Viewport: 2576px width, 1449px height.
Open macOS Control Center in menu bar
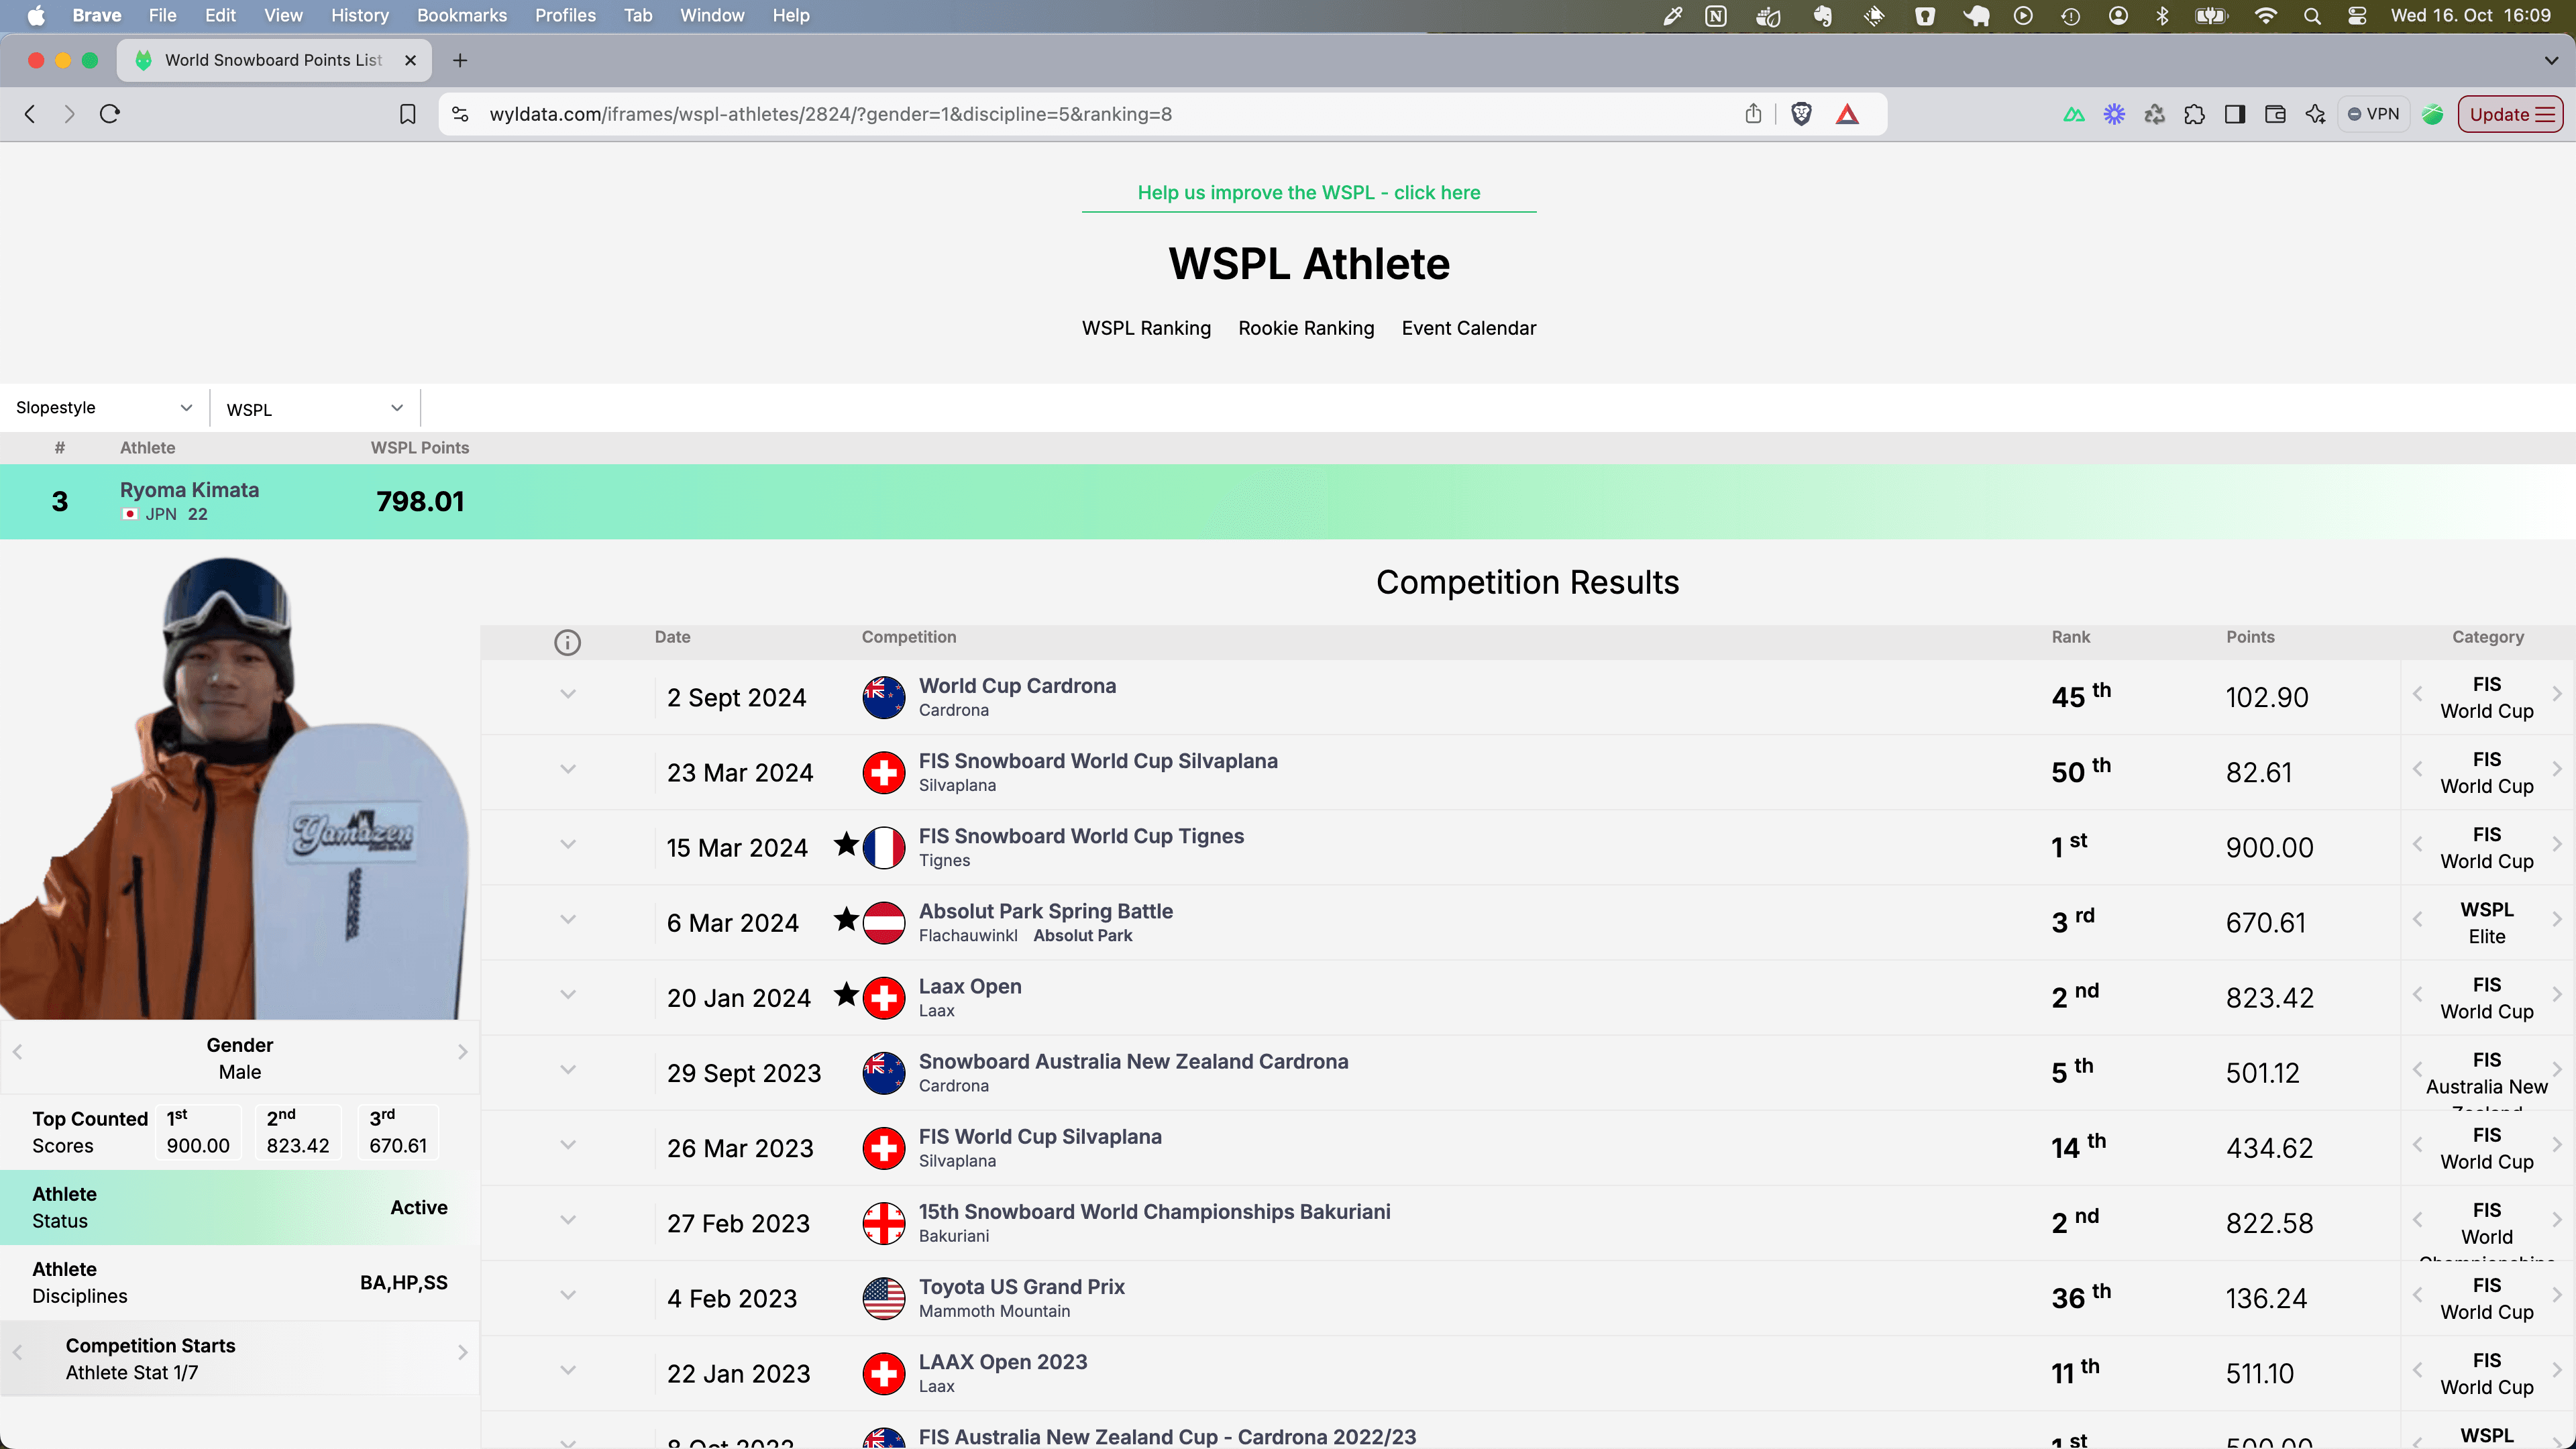(x=2357, y=15)
